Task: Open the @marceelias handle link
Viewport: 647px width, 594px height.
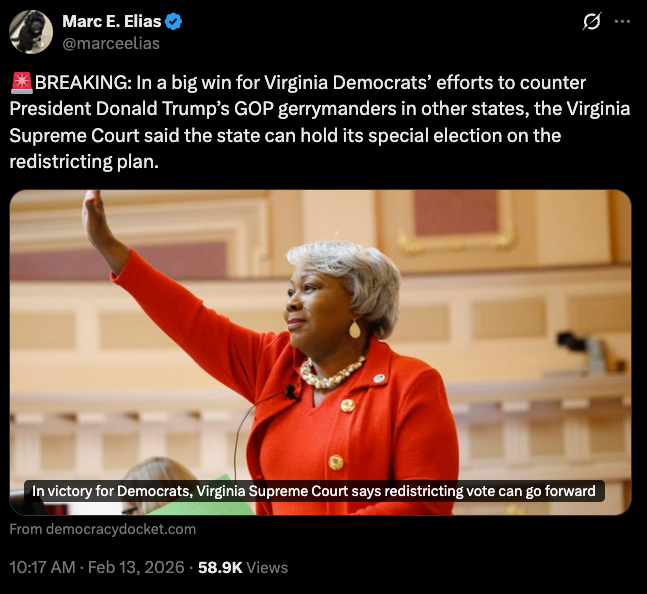Action: 111,43
